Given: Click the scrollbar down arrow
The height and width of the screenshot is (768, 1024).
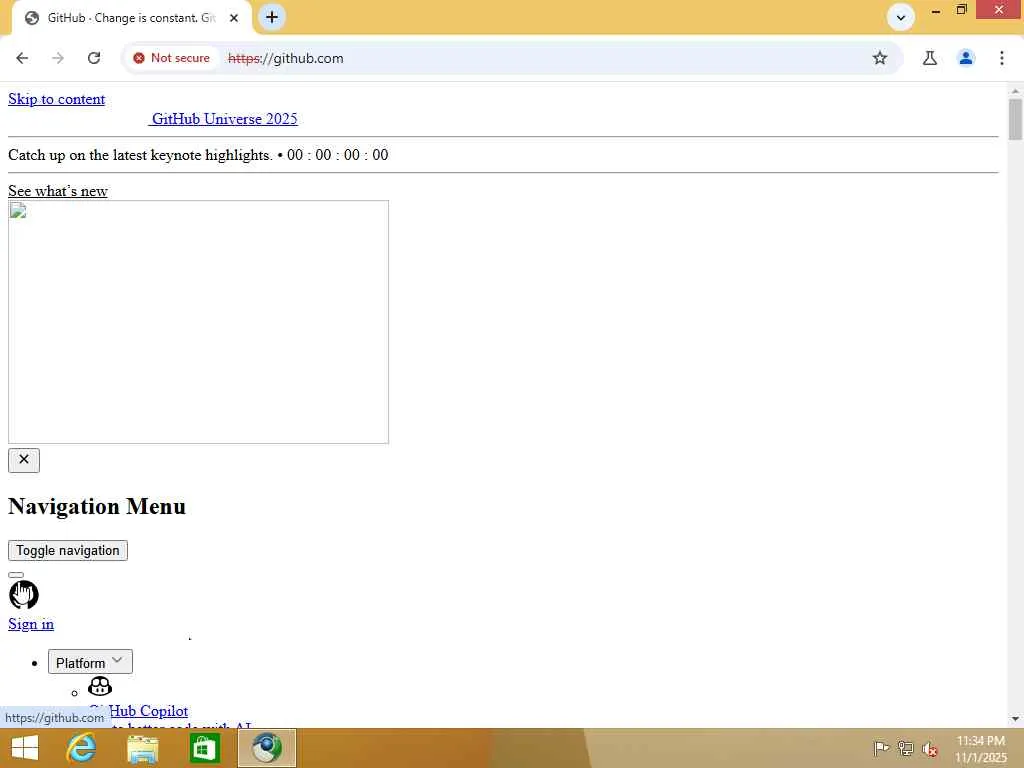Looking at the screenshot, I should click(x=1015, y=719).
